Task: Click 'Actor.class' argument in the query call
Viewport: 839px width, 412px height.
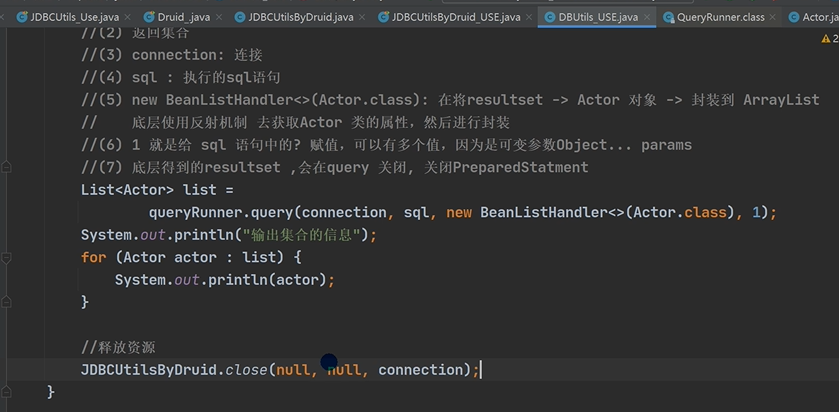Action: 678,212
